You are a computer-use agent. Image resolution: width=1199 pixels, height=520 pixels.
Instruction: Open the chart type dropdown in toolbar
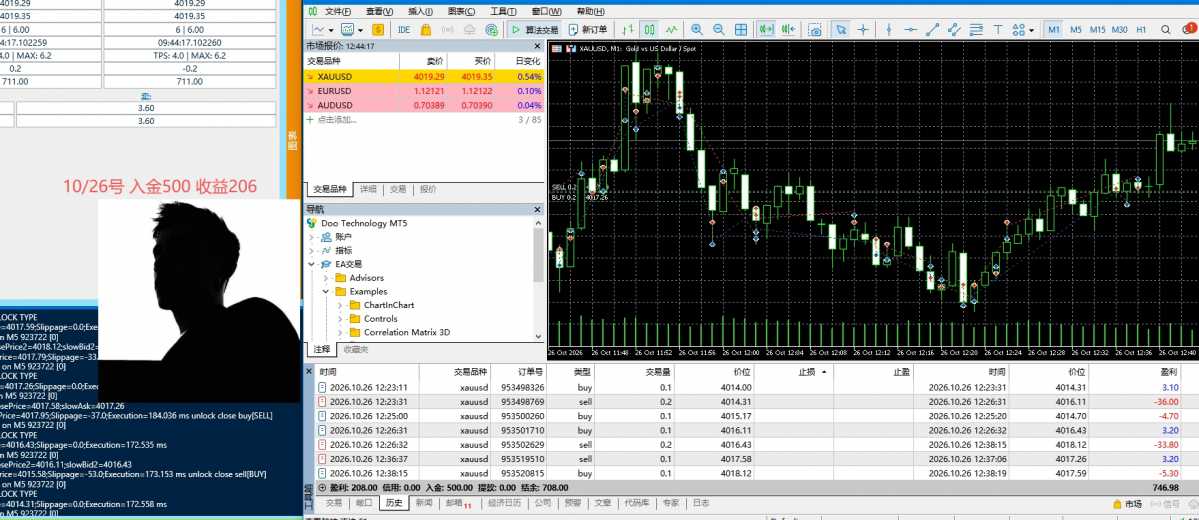322,29
